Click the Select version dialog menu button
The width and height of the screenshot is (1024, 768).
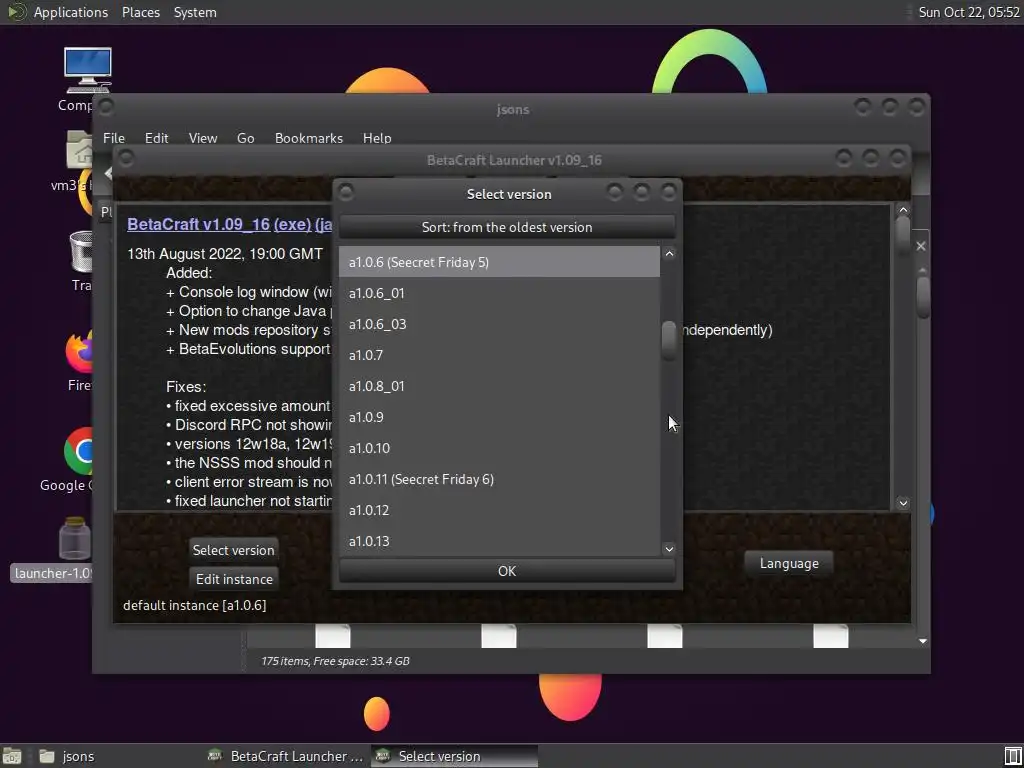(346, 192)
